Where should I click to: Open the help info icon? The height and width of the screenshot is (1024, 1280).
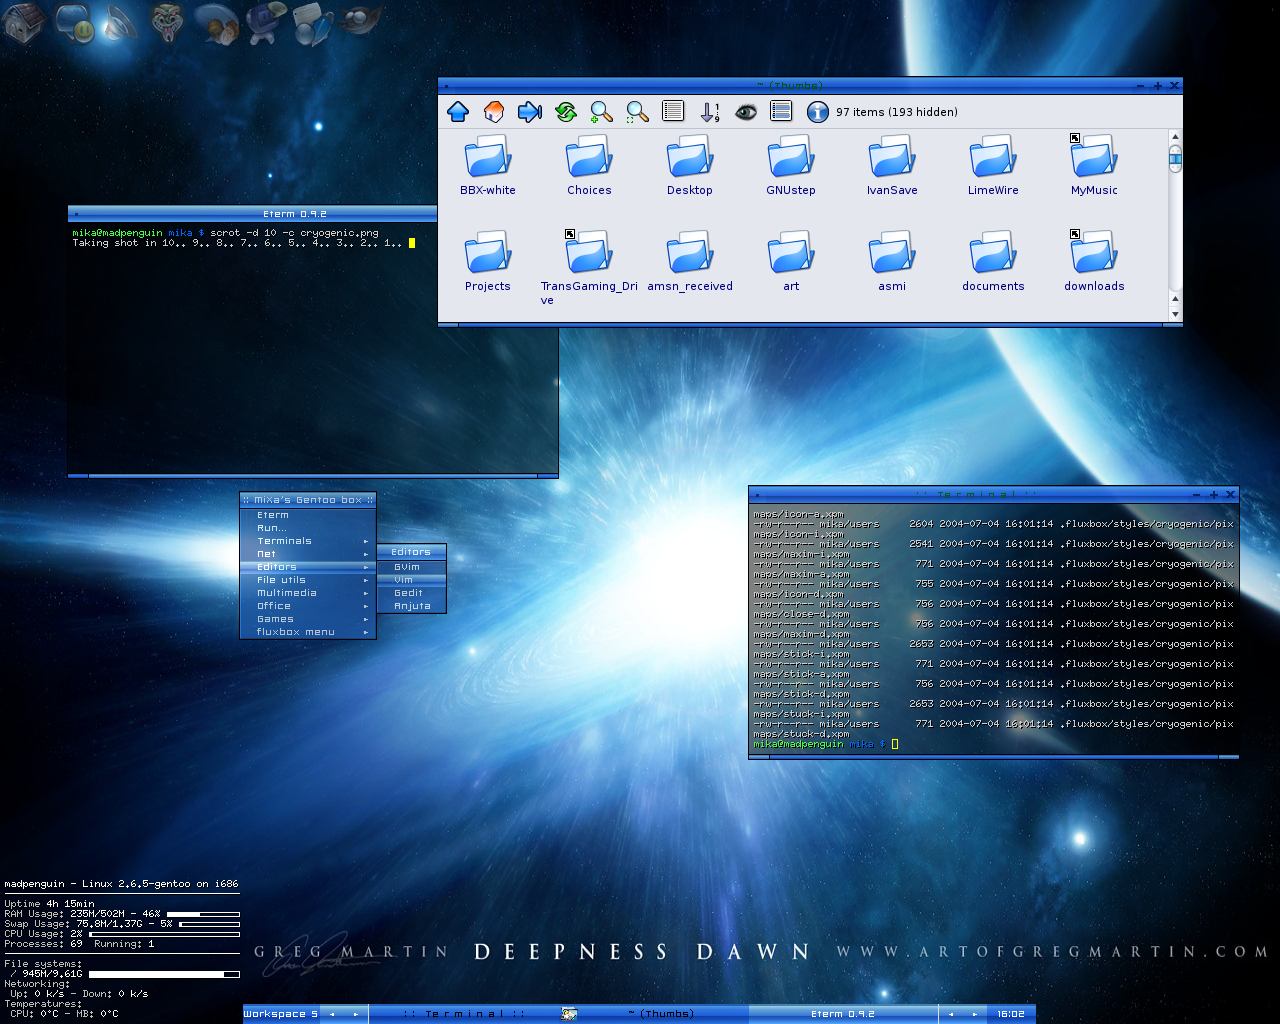tap(818, 112)
